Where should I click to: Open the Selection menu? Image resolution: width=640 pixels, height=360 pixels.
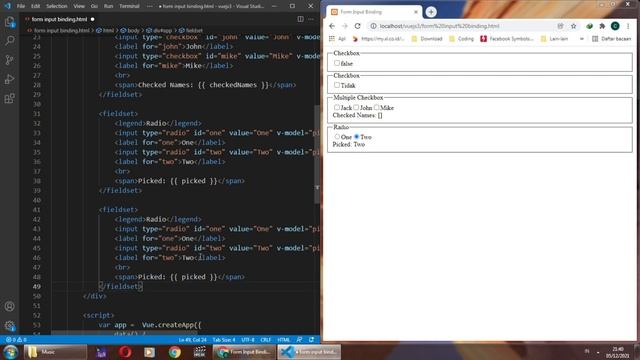[x=56, y=6]
